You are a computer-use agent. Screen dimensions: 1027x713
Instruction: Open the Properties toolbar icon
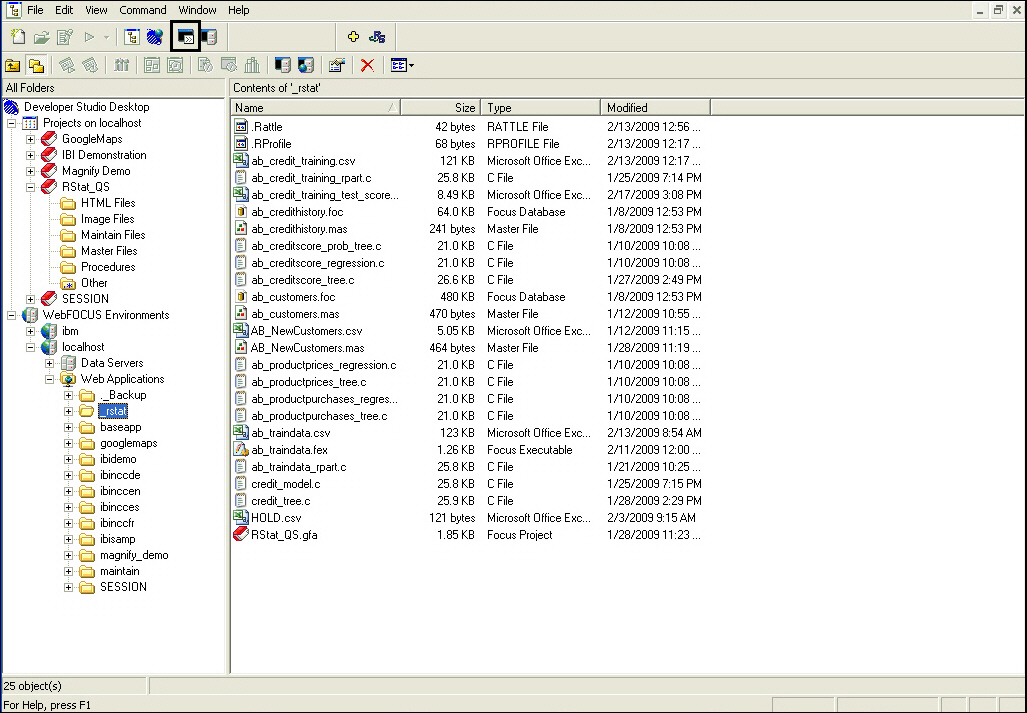click(337, 65)
